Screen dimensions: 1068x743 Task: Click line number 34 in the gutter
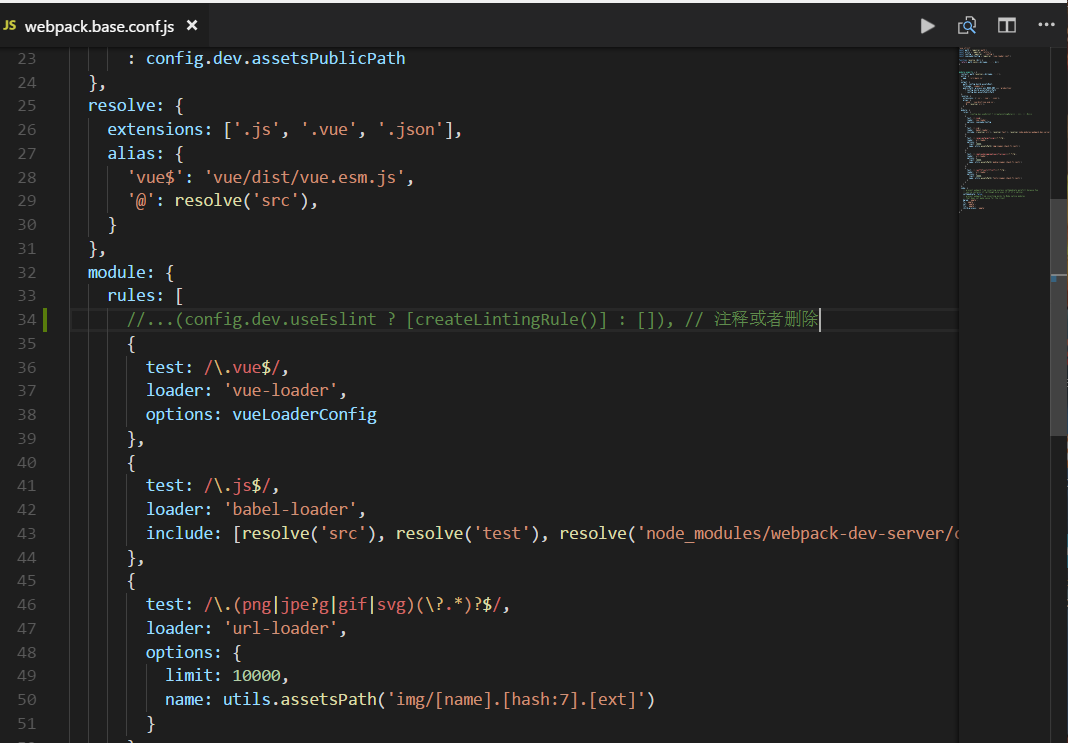26,318
